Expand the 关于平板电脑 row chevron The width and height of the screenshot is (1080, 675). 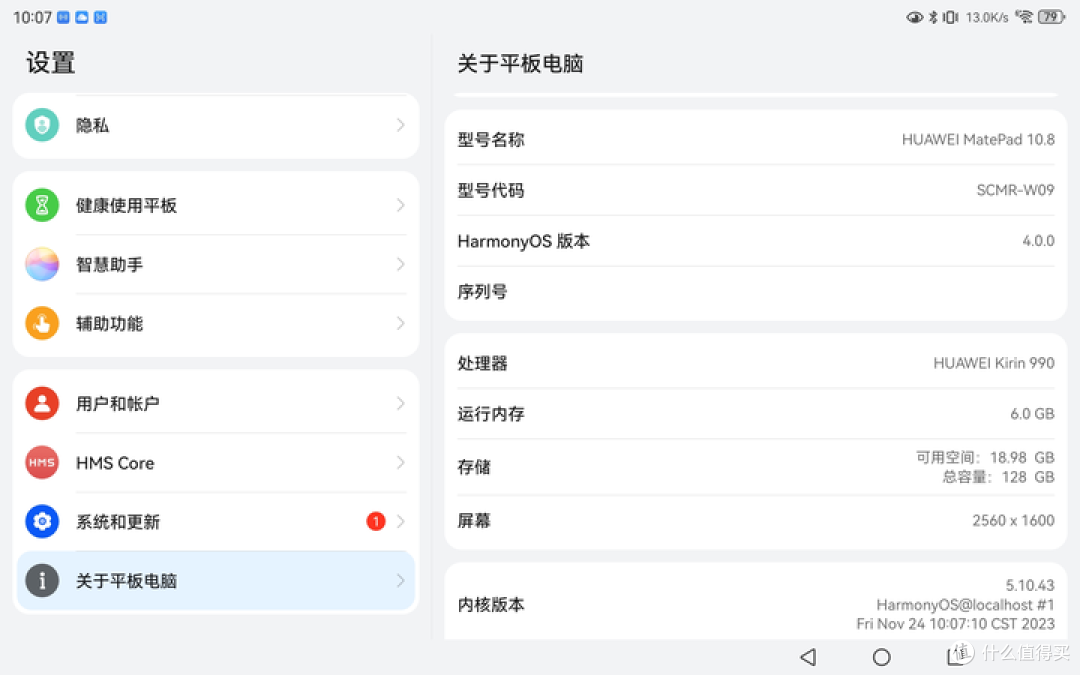400,581
